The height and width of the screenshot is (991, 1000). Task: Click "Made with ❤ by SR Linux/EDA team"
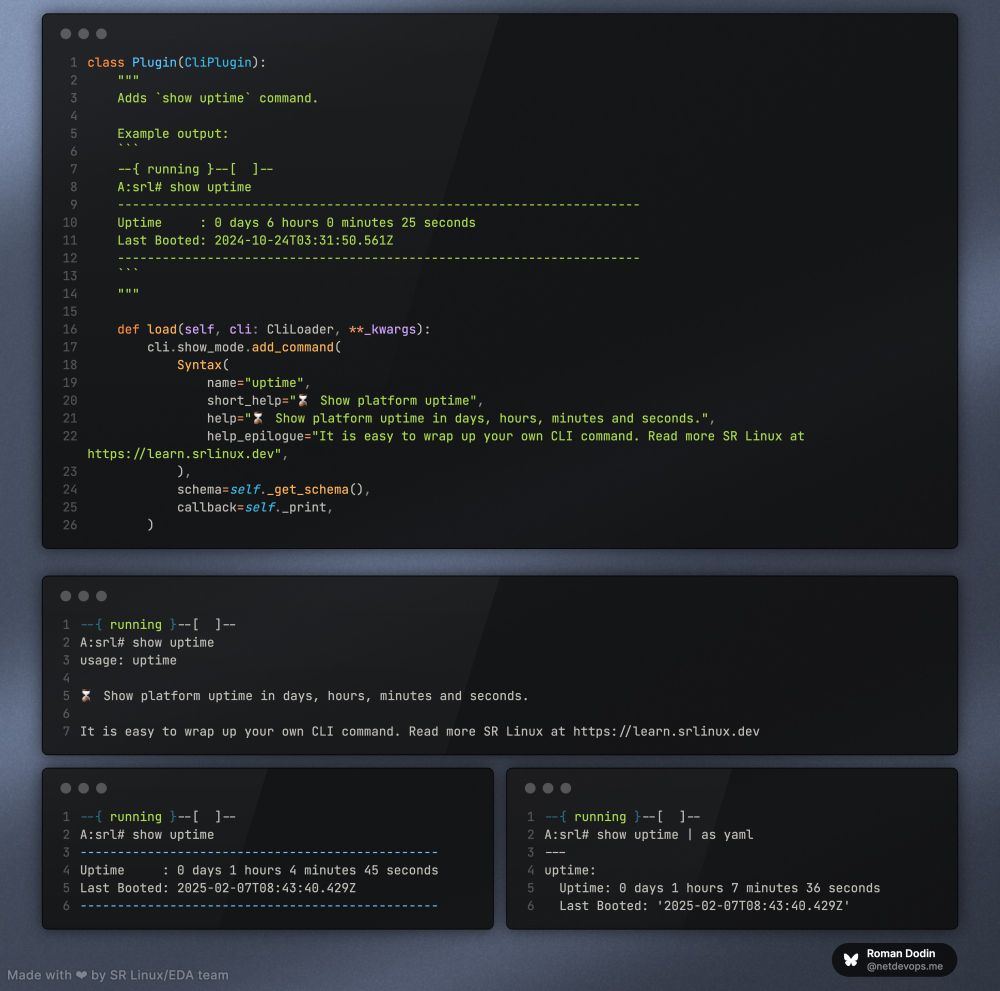[x=118, y=975]
